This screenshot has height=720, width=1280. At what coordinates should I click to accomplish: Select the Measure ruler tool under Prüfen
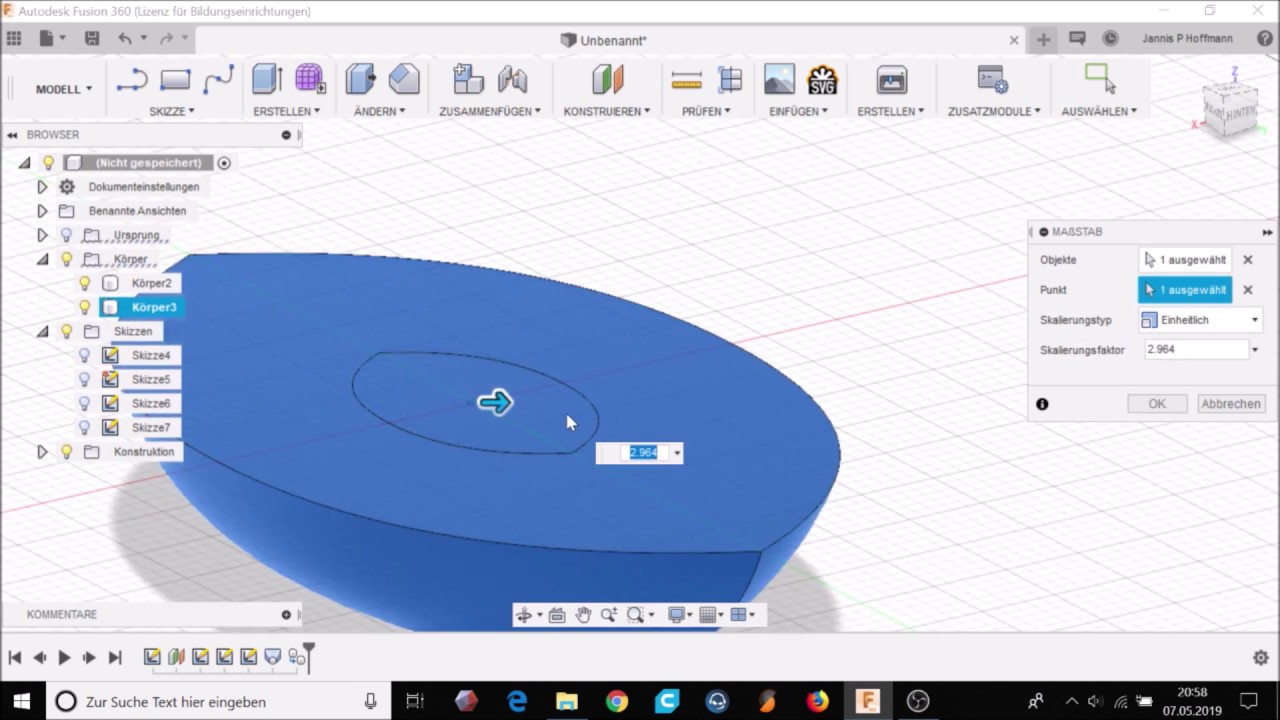(687, 80)
